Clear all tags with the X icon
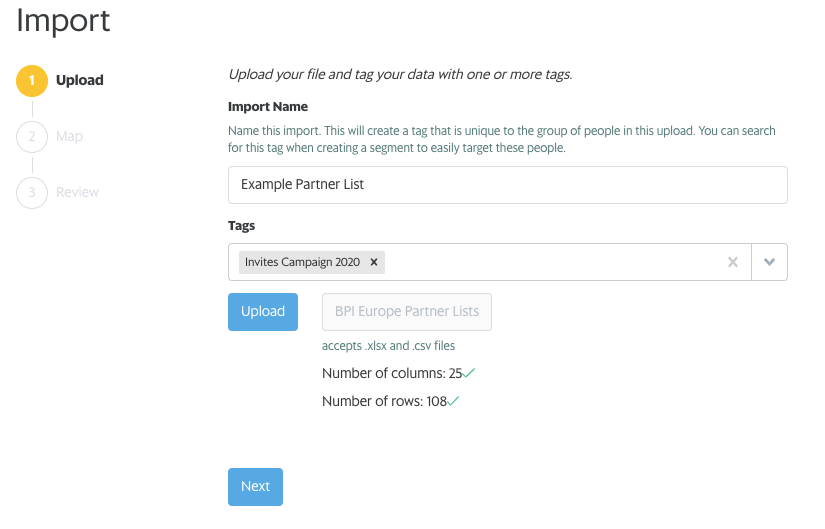The width and height of the screenshot is (825, 529). click(x=732, y=262)
